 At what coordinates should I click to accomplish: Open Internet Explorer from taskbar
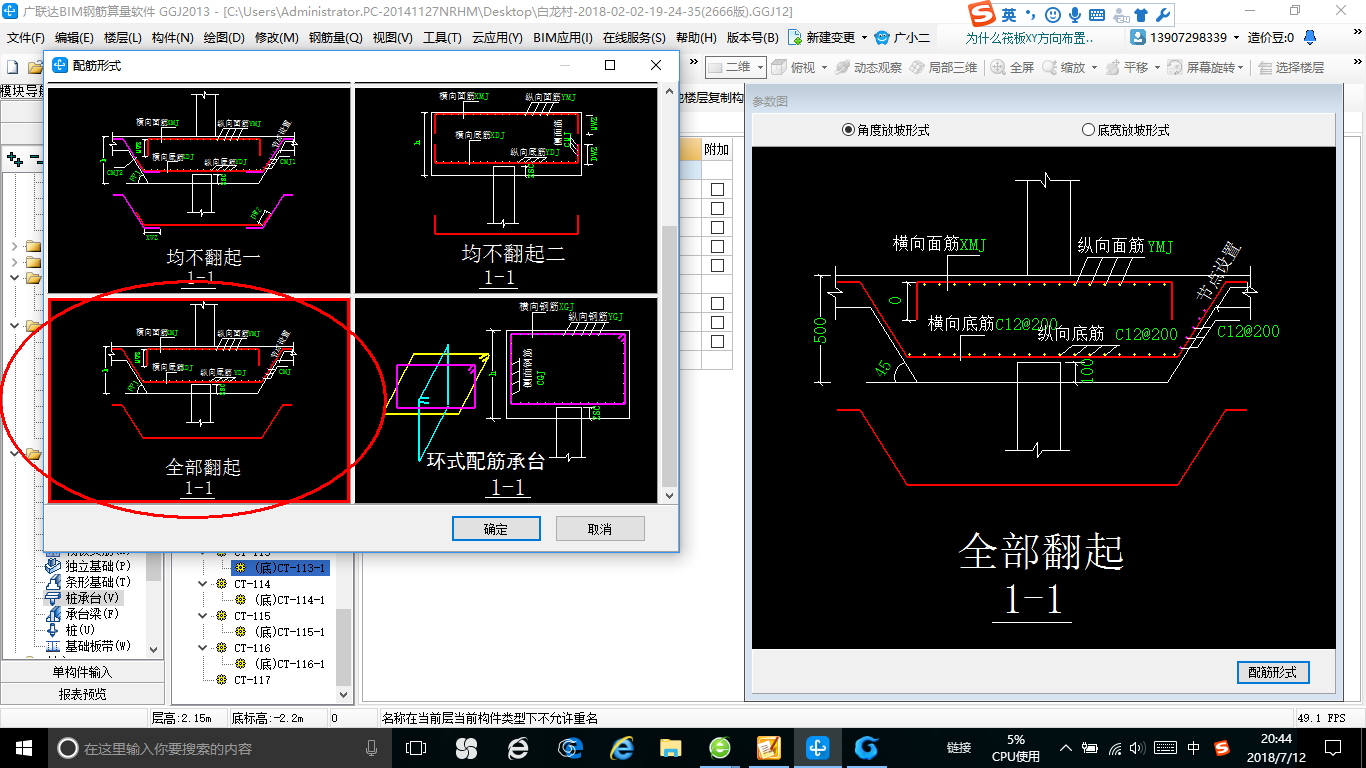point(623,748)
